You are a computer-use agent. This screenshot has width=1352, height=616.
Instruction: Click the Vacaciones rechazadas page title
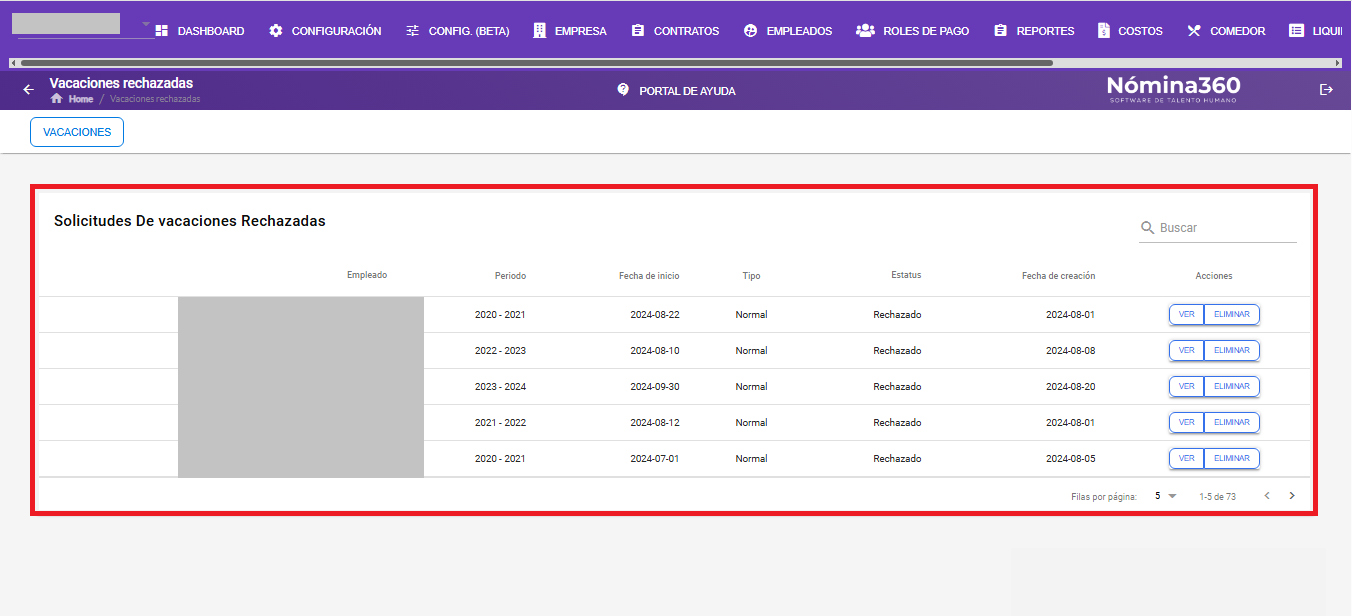pyautogui.click(x=121, y=83)
